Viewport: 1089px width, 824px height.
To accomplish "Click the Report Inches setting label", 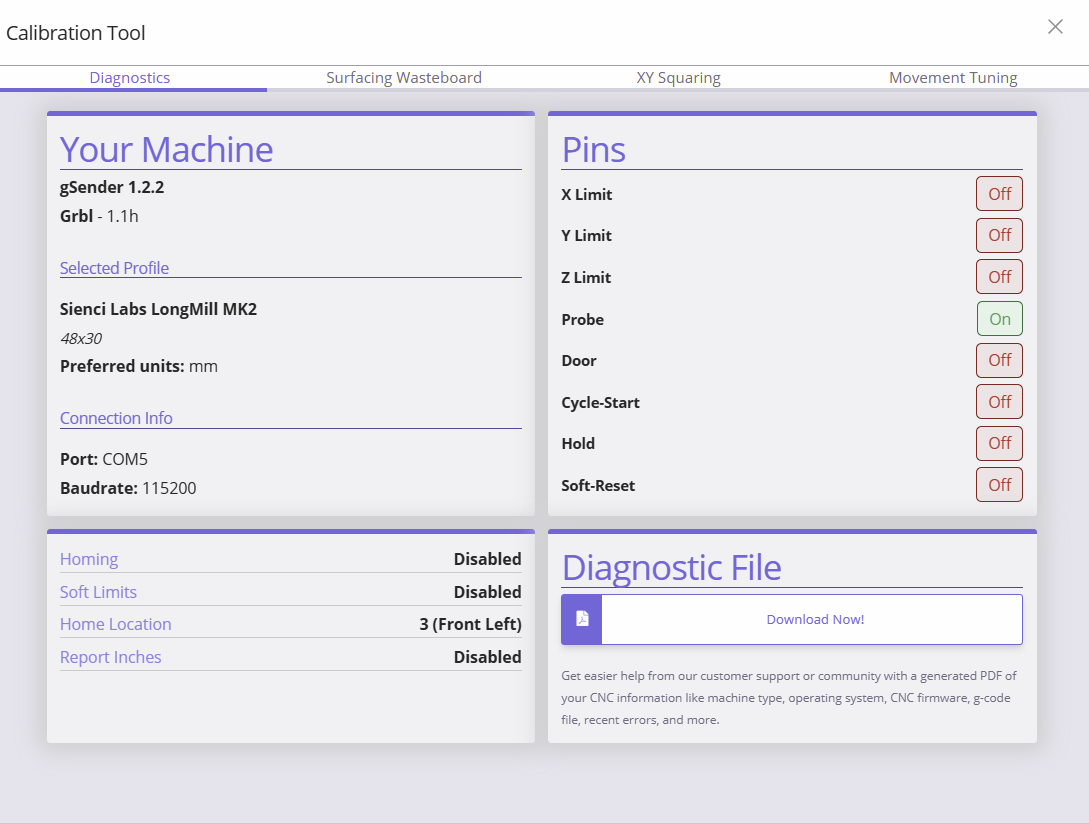I will point(110,657).
